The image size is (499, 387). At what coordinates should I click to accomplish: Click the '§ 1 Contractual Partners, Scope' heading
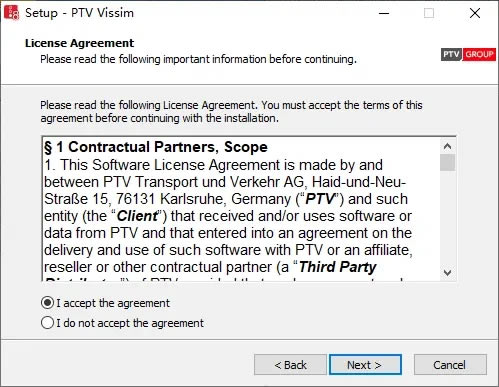tap(156, 147)
